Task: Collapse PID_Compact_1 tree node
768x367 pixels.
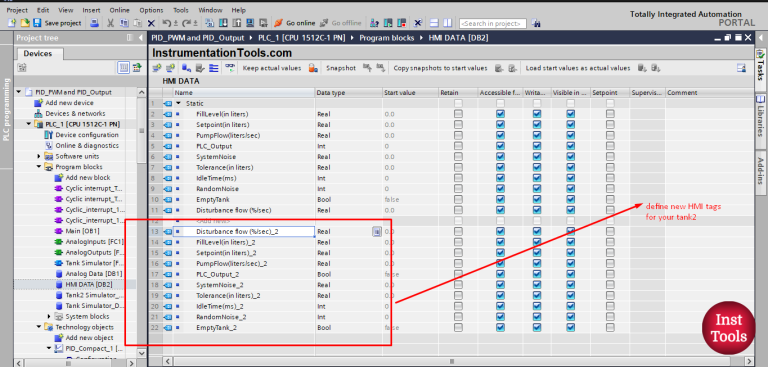Action: tap(49, 348)
